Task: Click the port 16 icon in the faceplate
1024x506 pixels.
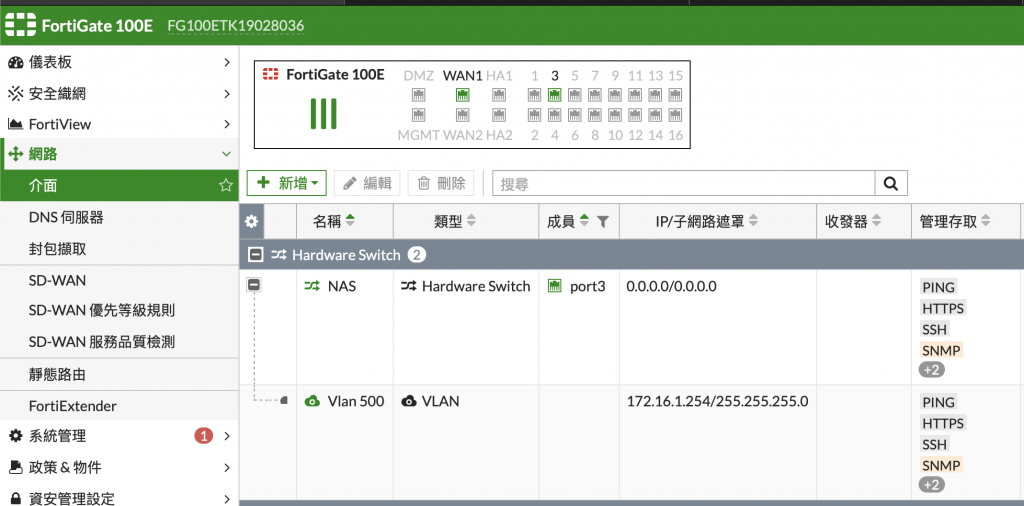Action: click(675, 116)
